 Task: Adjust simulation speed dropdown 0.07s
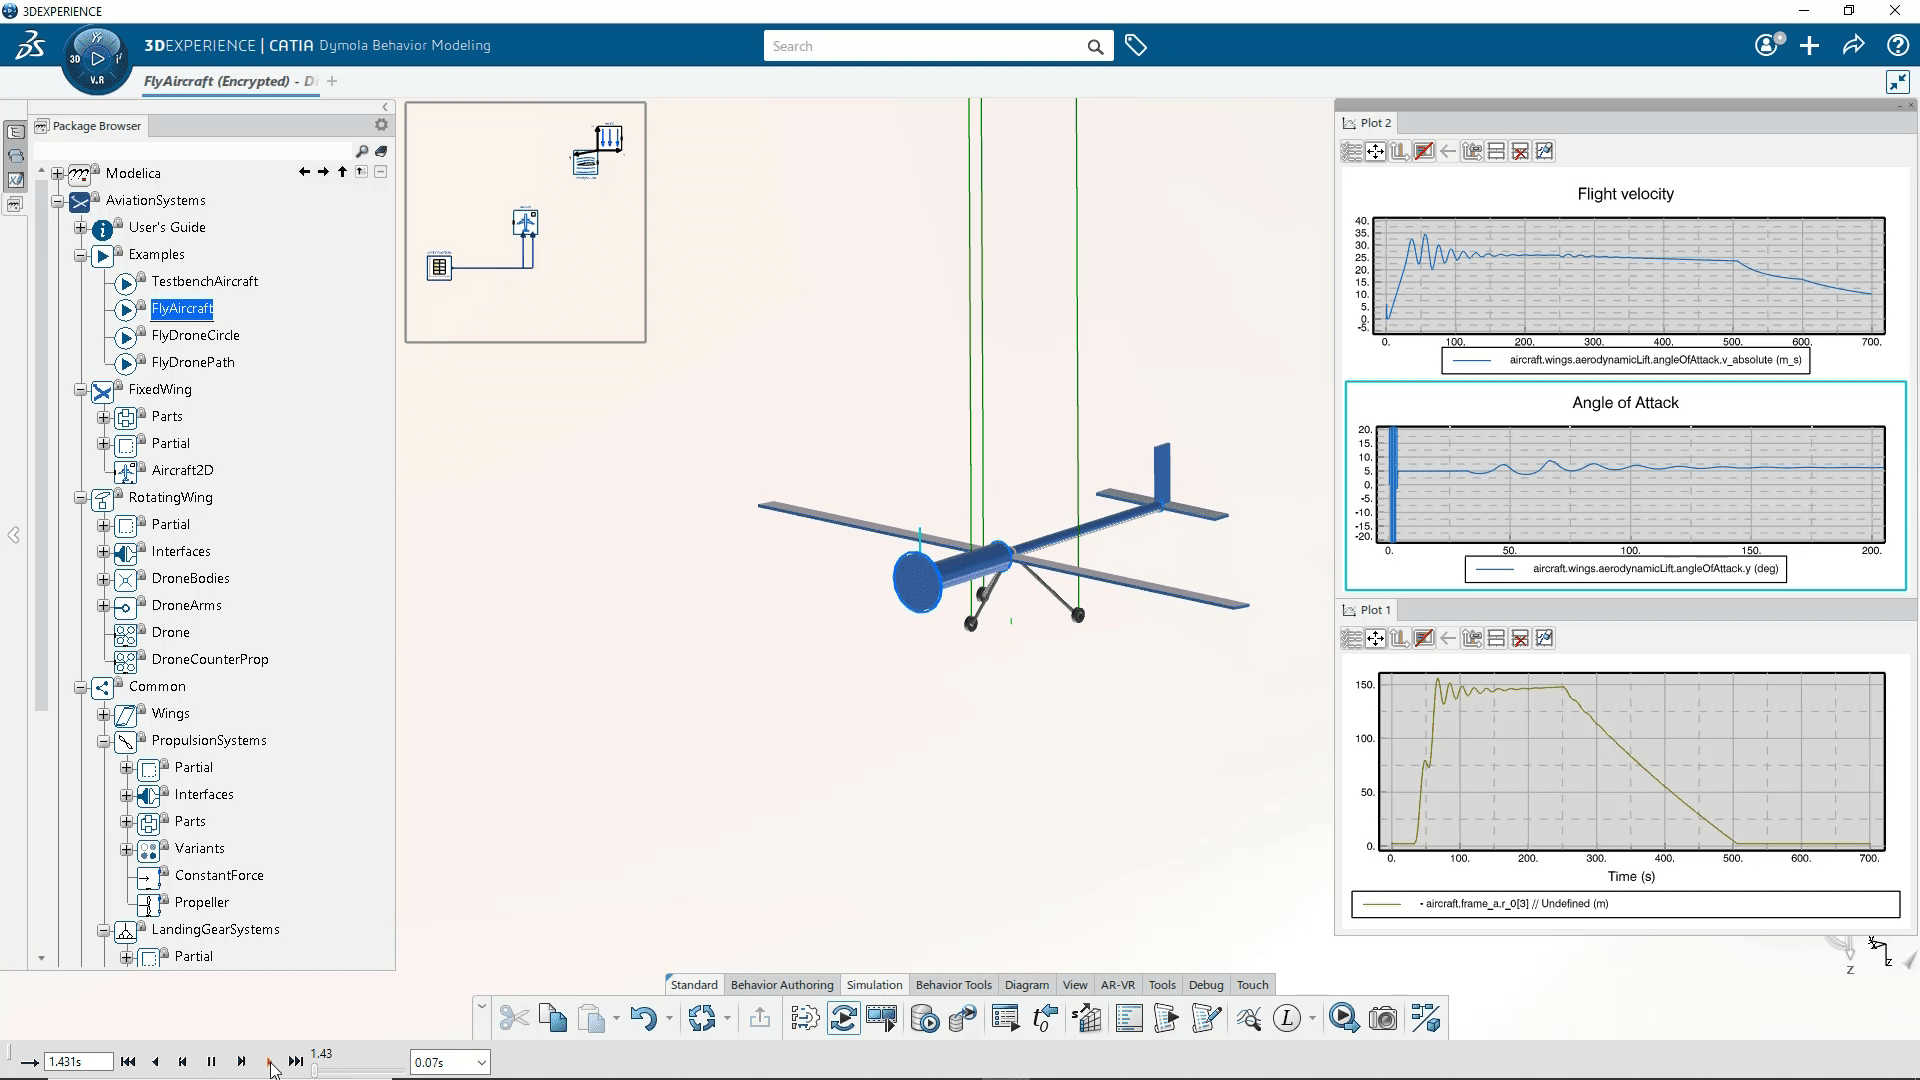pyautogui.click(x=448, y=1062)
